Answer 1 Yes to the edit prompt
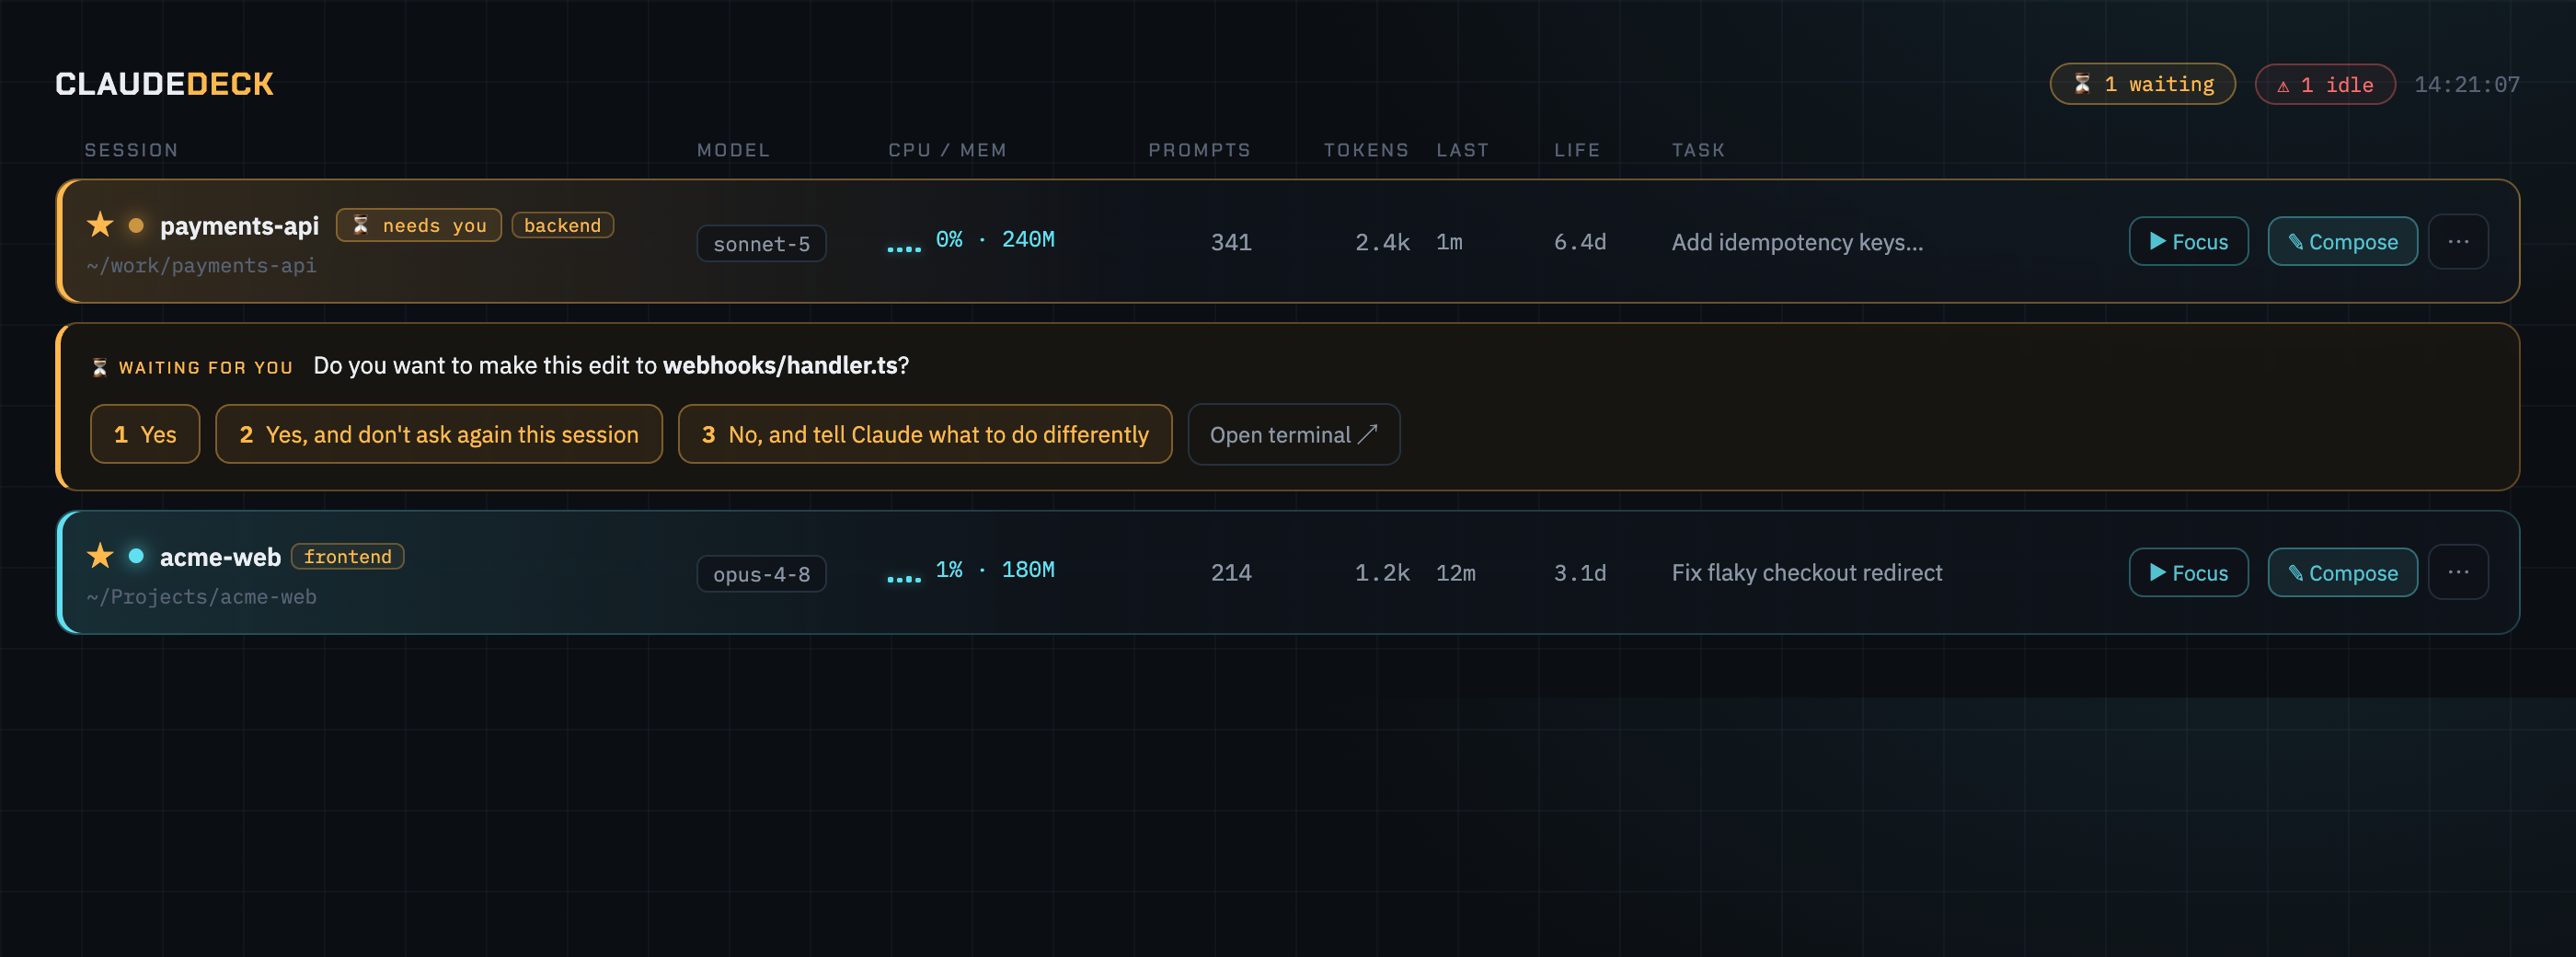Image resolution: width=2576 pixels, height=957 pixels. [145, 434]
